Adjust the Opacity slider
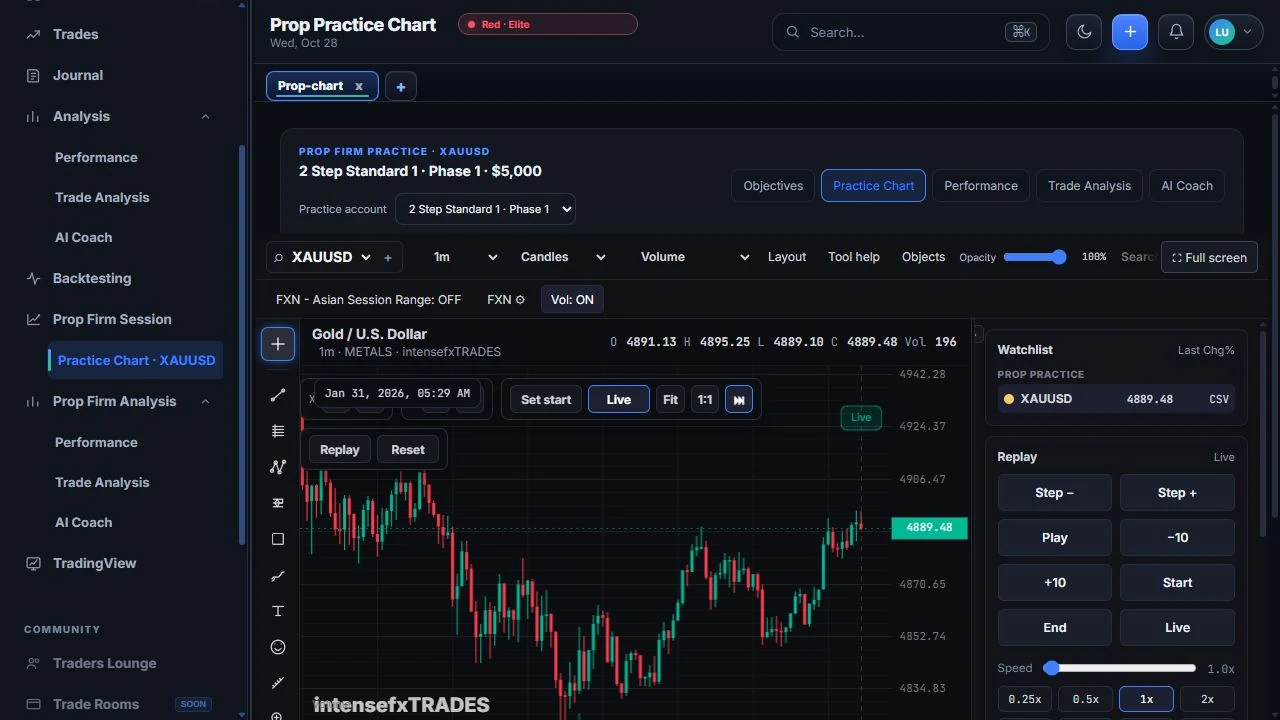 [1035, 257]
